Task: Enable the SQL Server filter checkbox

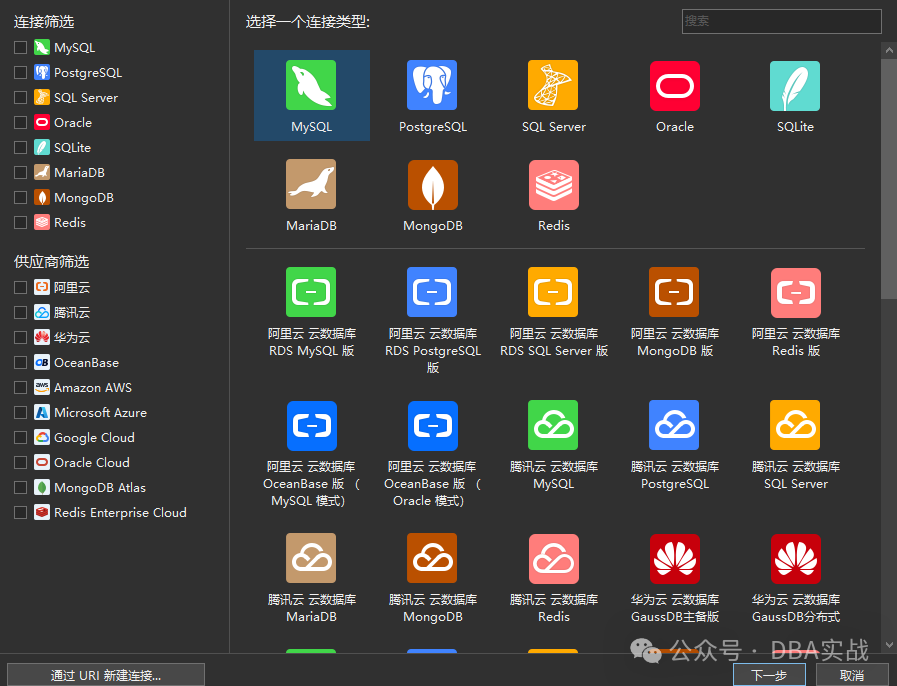Action: (21, 97)
